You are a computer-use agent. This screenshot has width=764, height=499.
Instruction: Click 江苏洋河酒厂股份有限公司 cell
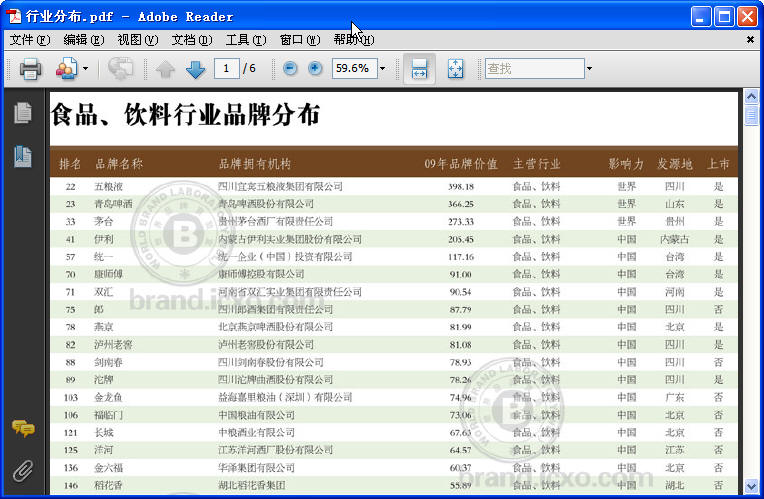(x=275, y=450)
